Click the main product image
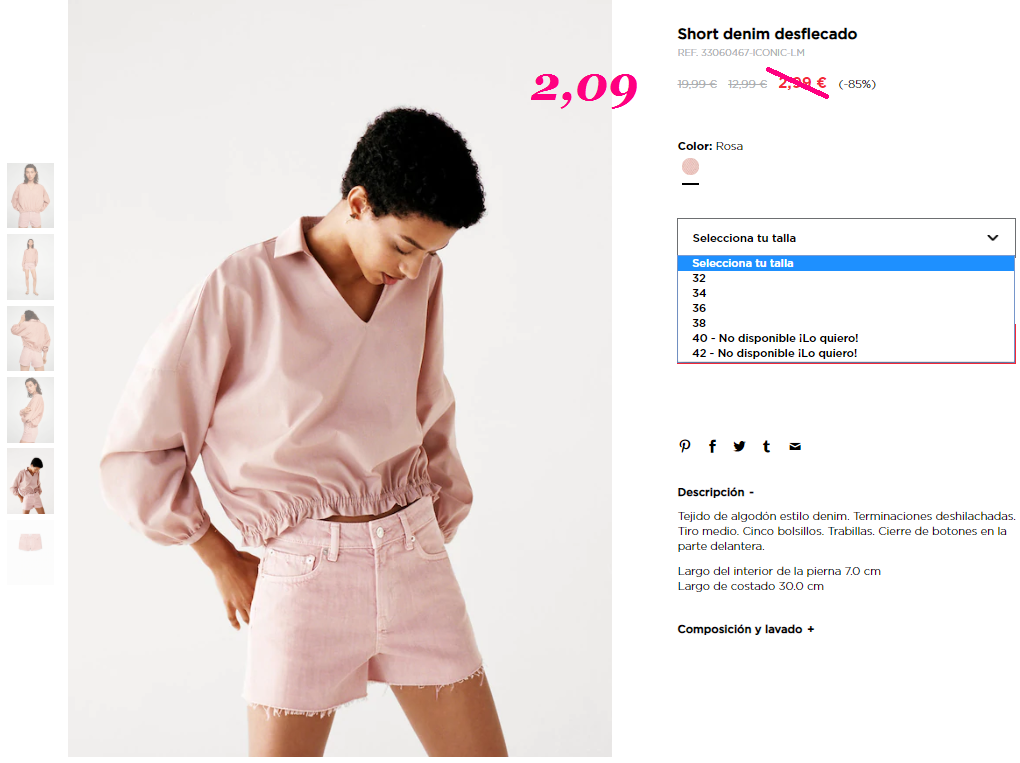The height and width of the screenshot is (763, 1020). (x=340, y=378)
